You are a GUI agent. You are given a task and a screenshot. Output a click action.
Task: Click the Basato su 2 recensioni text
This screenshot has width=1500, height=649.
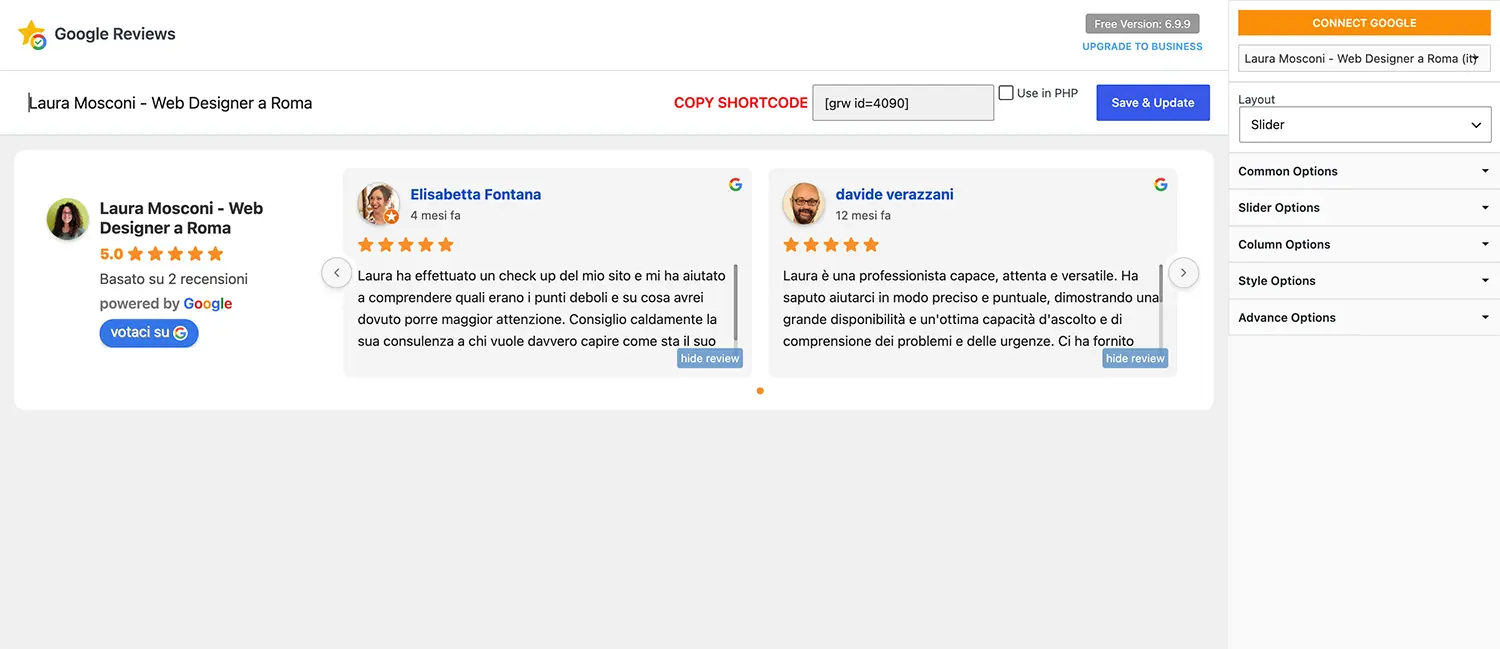(x=174, y=279)
